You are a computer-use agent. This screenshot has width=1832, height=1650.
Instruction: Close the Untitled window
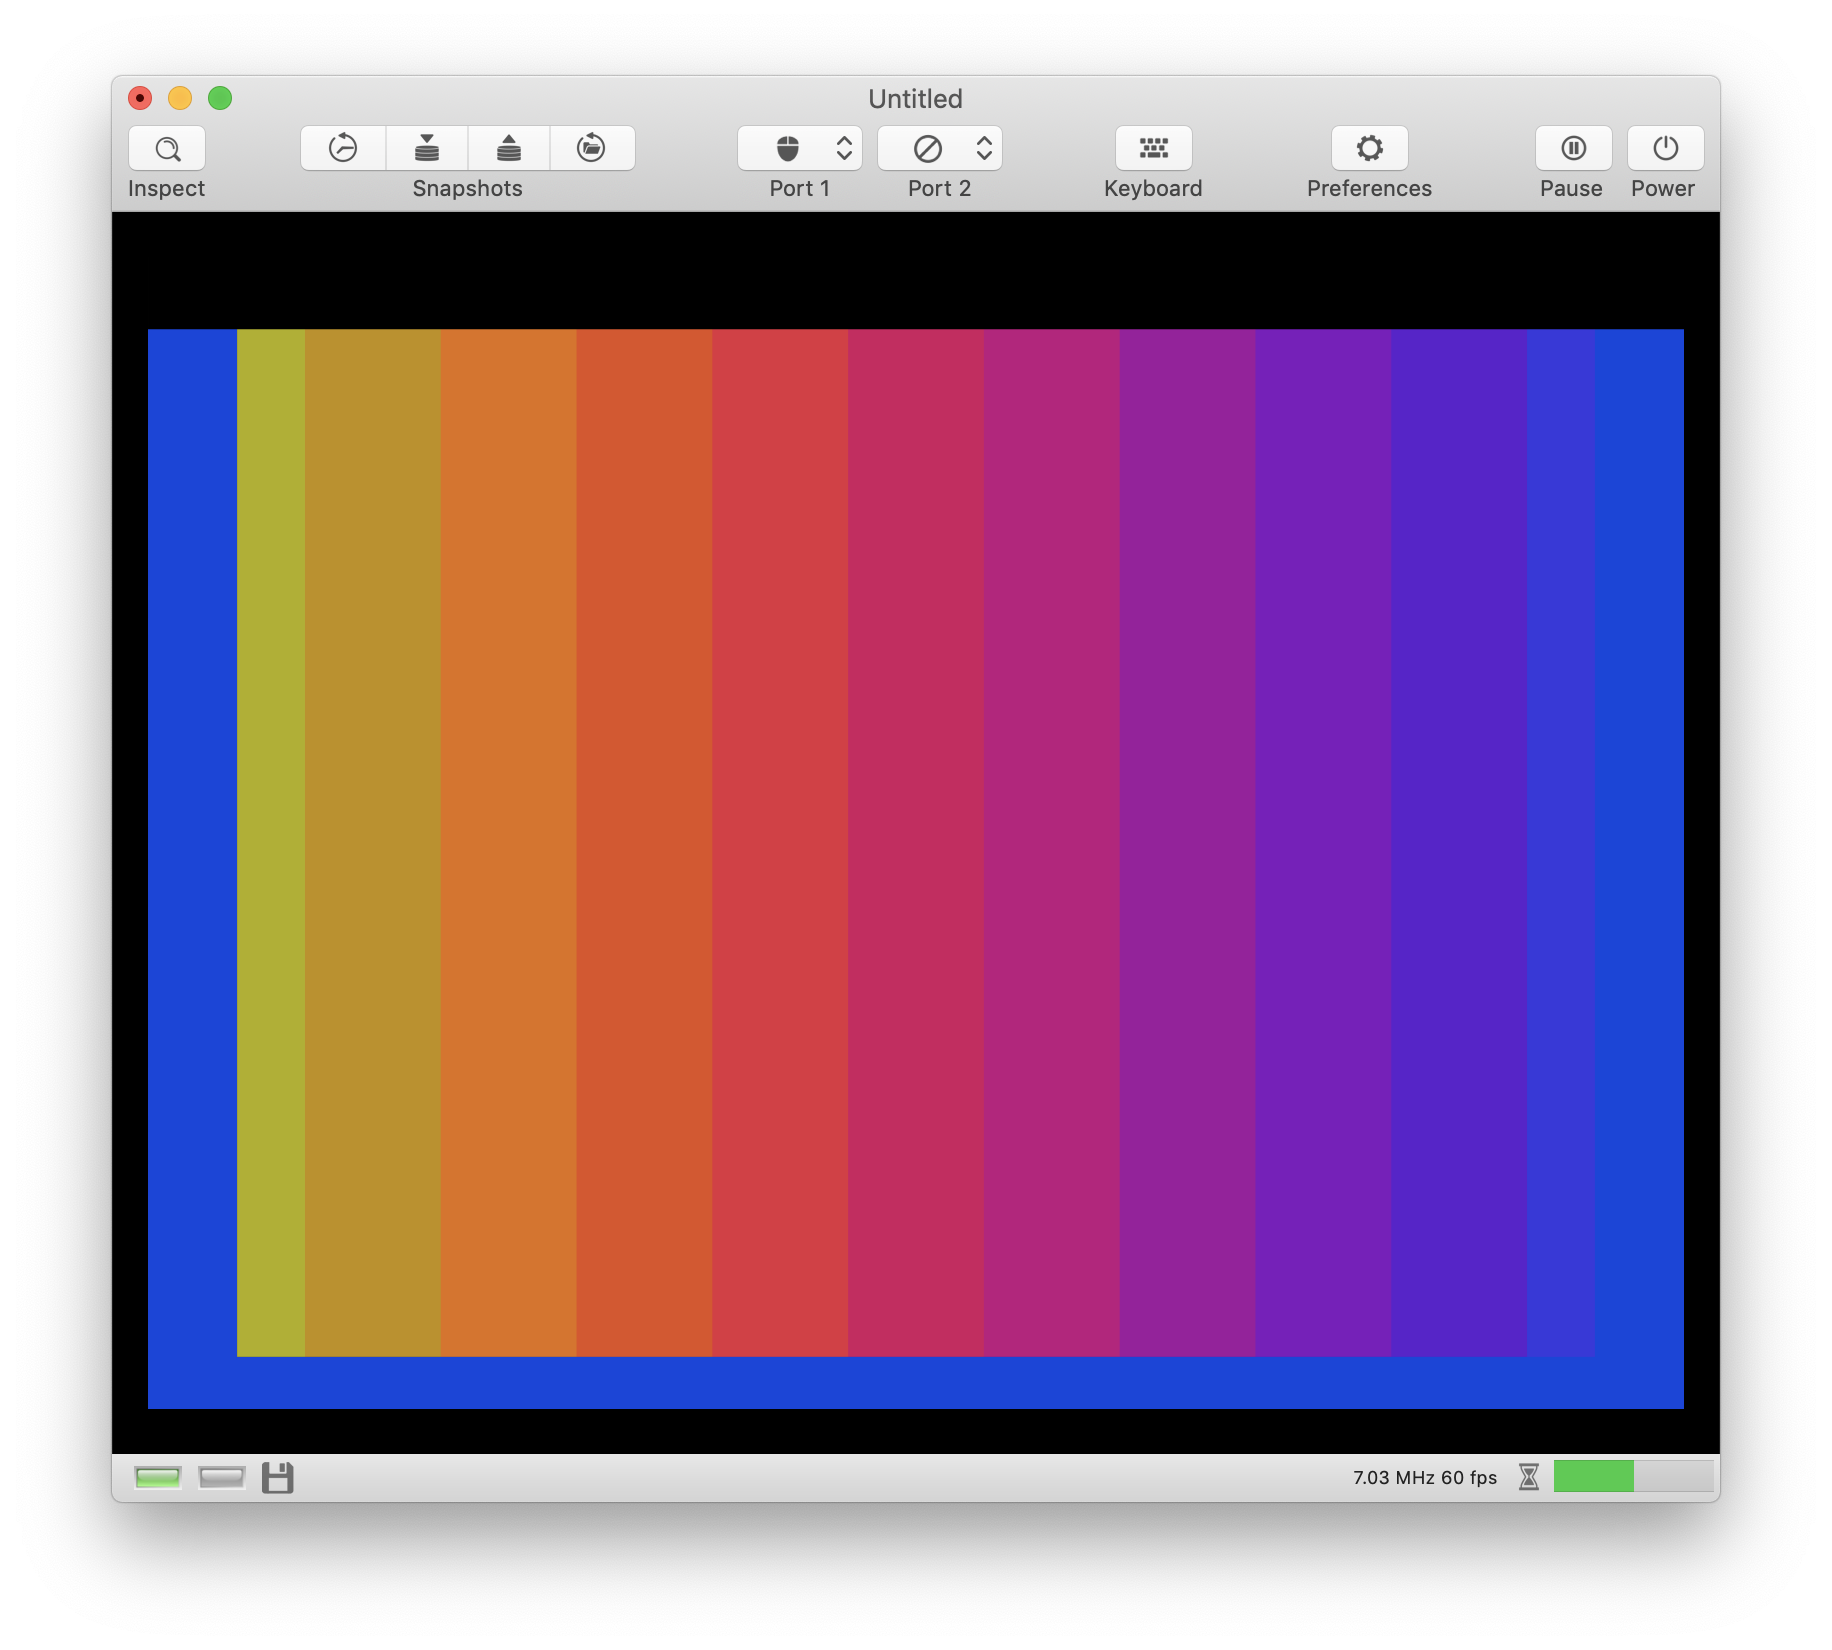[140, 98]
